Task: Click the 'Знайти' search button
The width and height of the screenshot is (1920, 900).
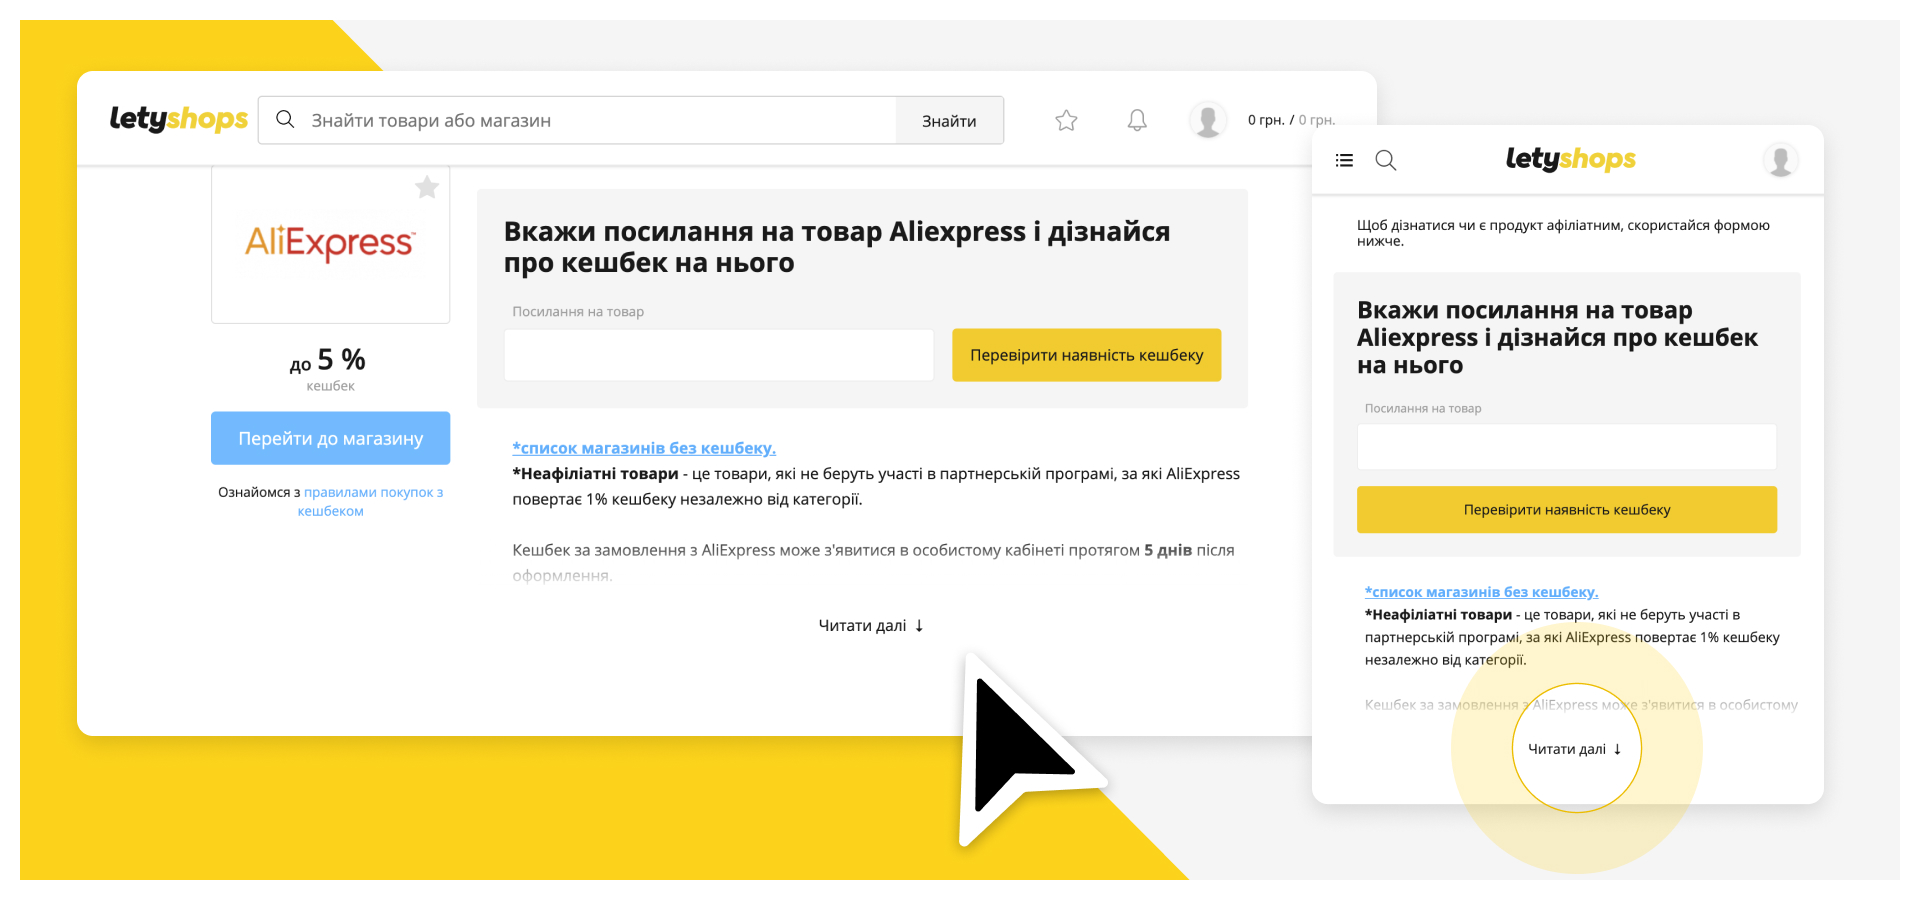Action: (x=949, y=120)
